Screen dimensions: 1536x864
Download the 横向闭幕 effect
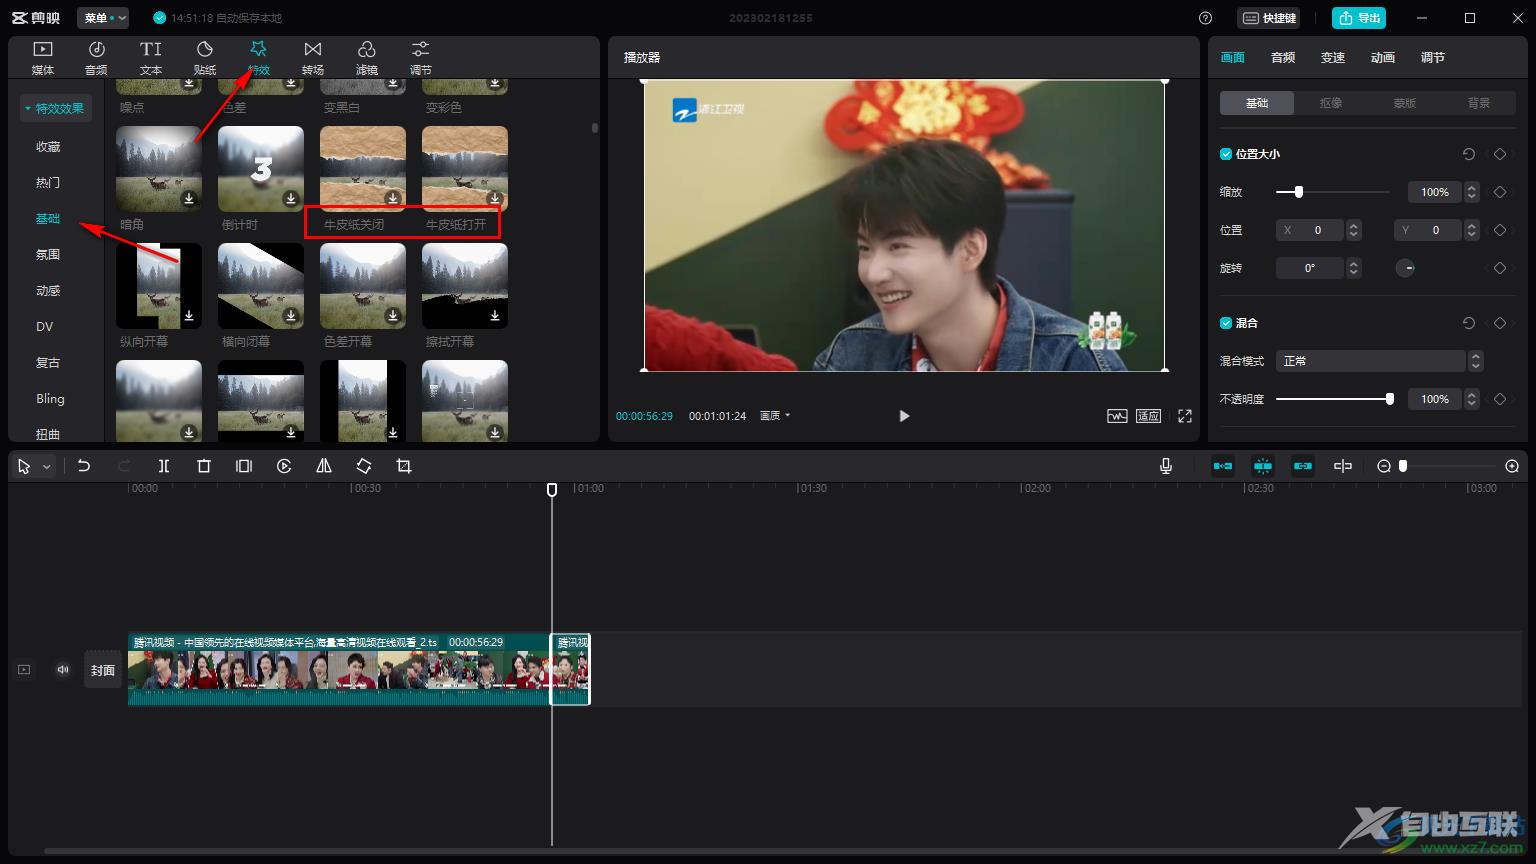point(291,316)
